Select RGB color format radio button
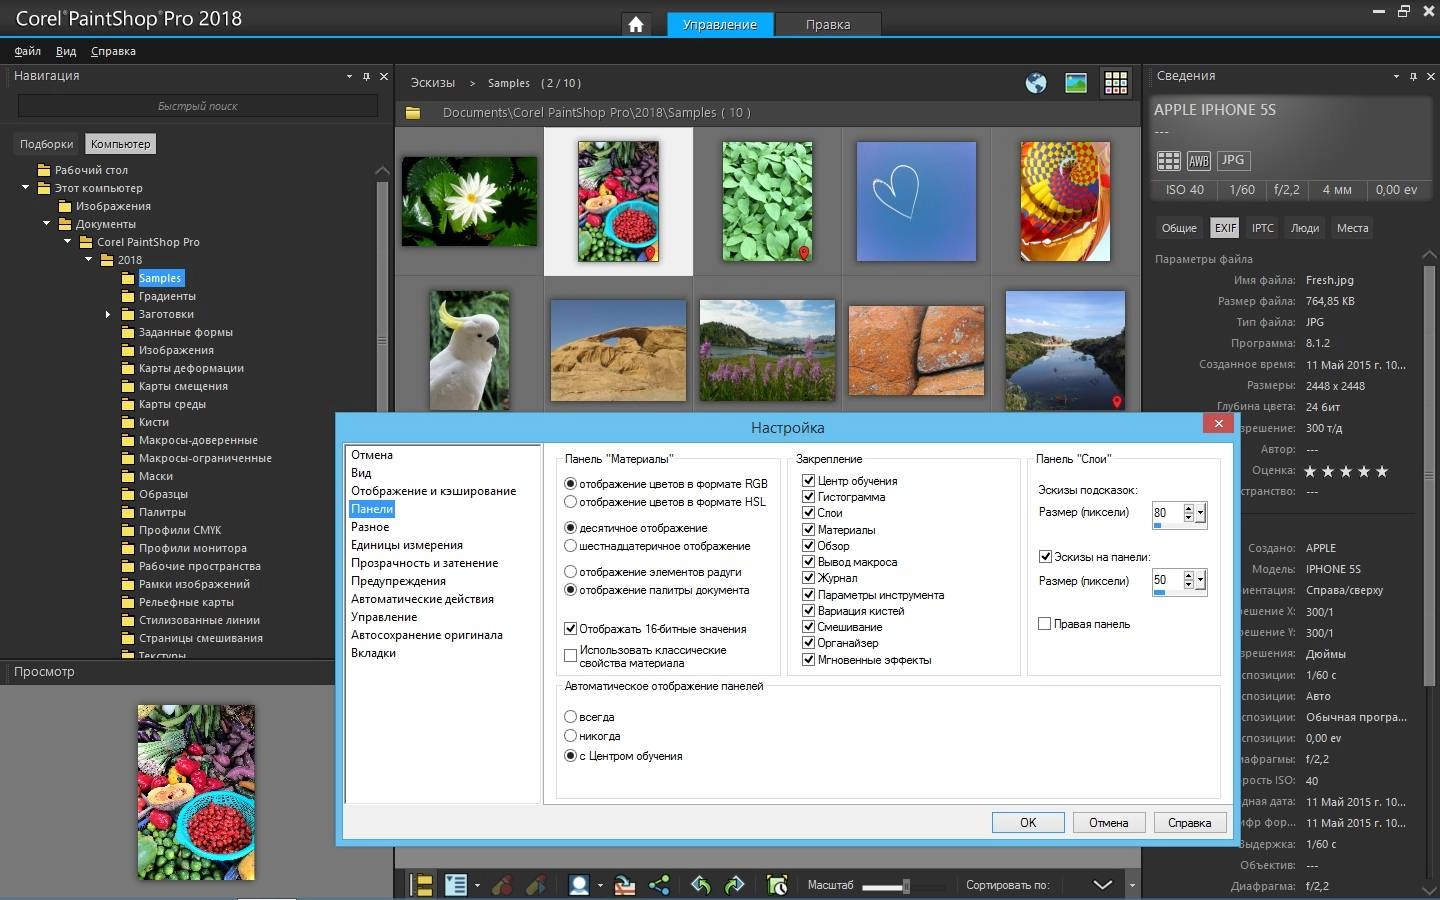The image size is (1440, 900). pos(571,484)
